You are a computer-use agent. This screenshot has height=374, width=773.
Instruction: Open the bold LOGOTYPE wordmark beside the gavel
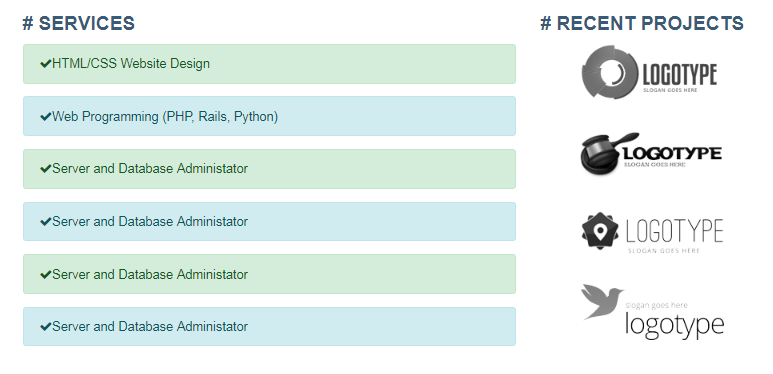672,154
